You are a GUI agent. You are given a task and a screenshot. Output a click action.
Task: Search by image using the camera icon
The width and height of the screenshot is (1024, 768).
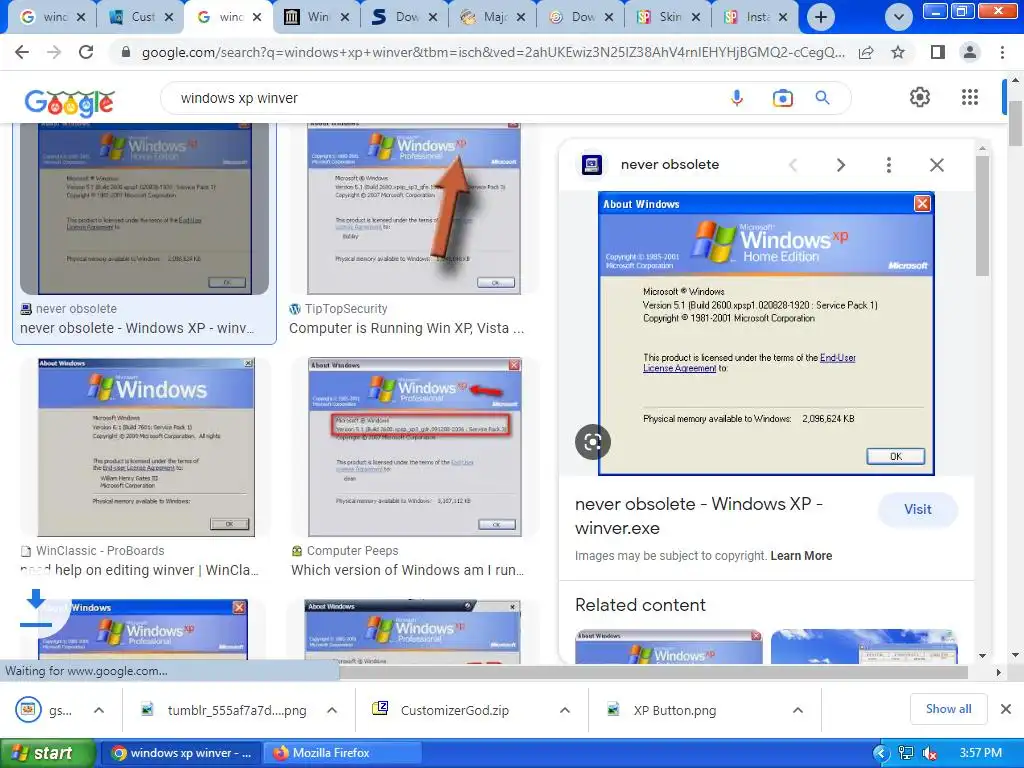(782, 98)
